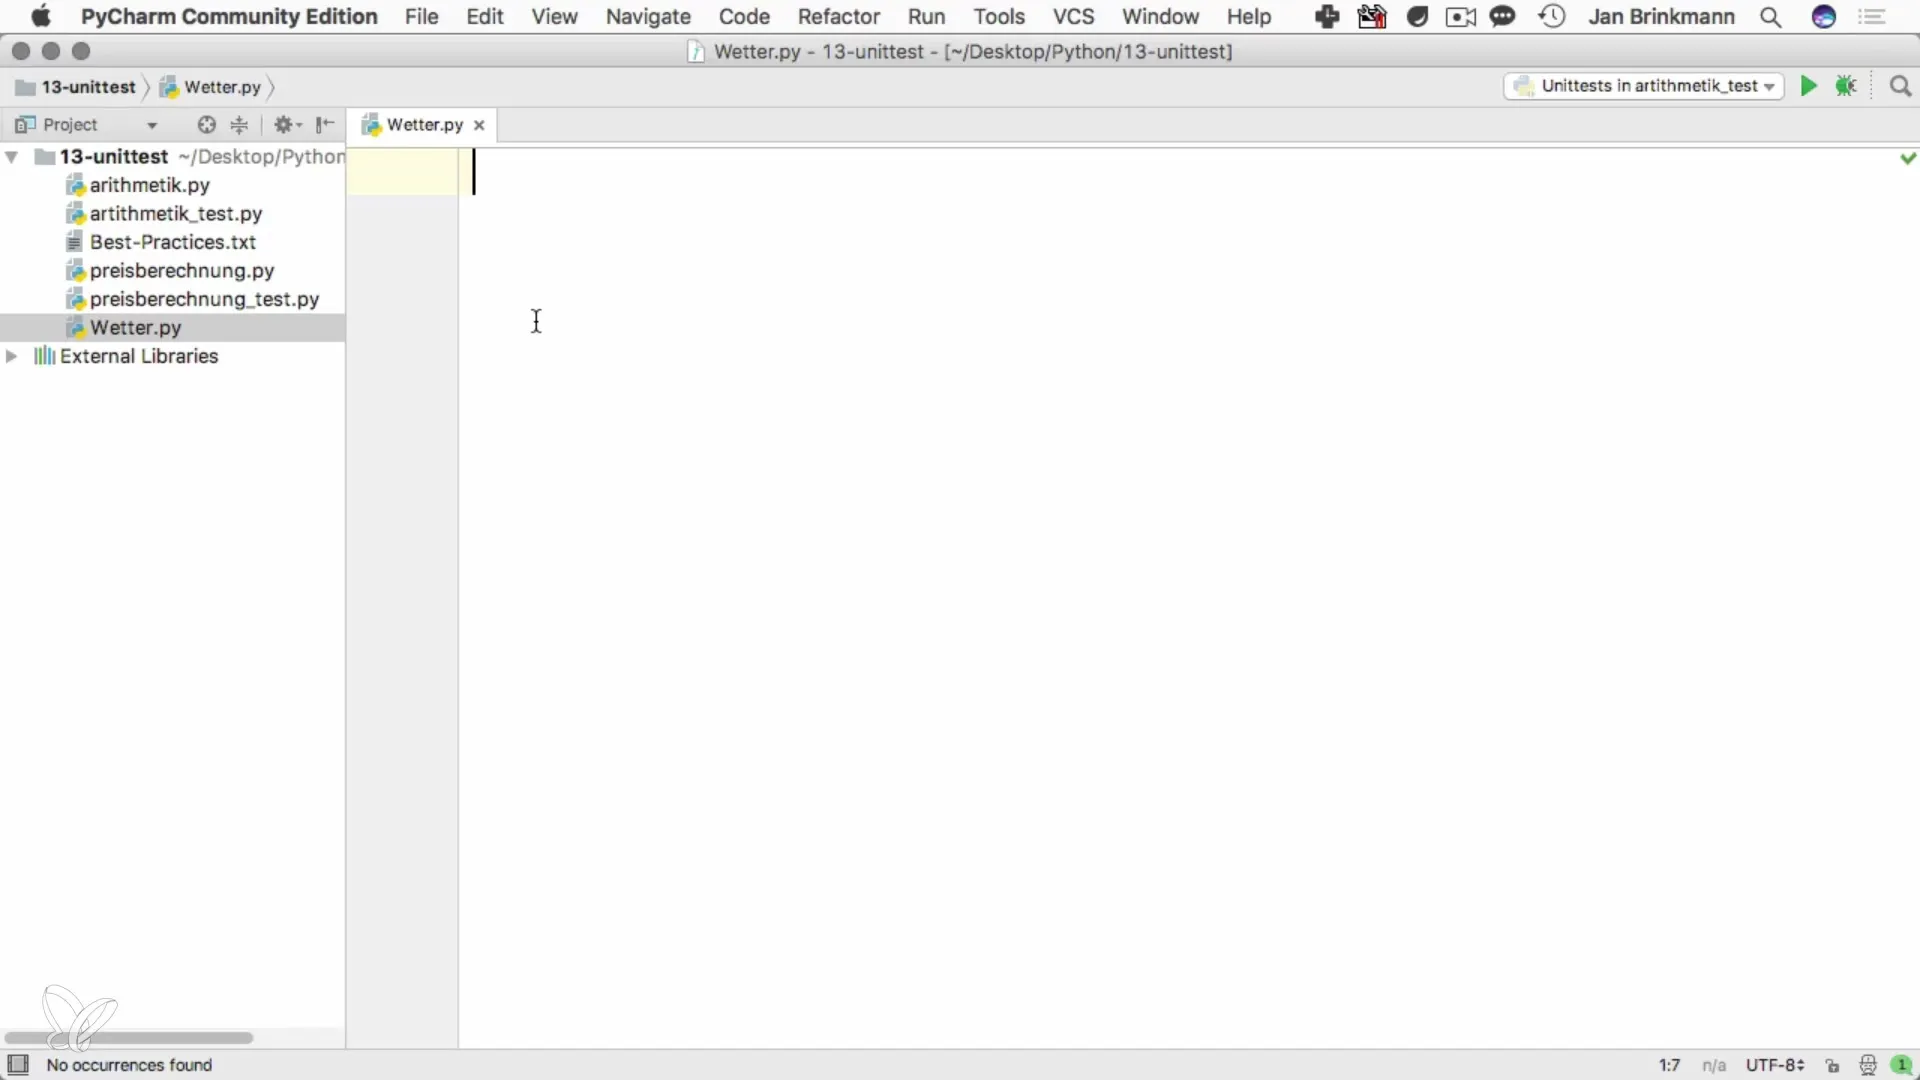1920x1080 pixels.
Task: Run the Unittests configuration with green play icon
Action: [1808, 86]
